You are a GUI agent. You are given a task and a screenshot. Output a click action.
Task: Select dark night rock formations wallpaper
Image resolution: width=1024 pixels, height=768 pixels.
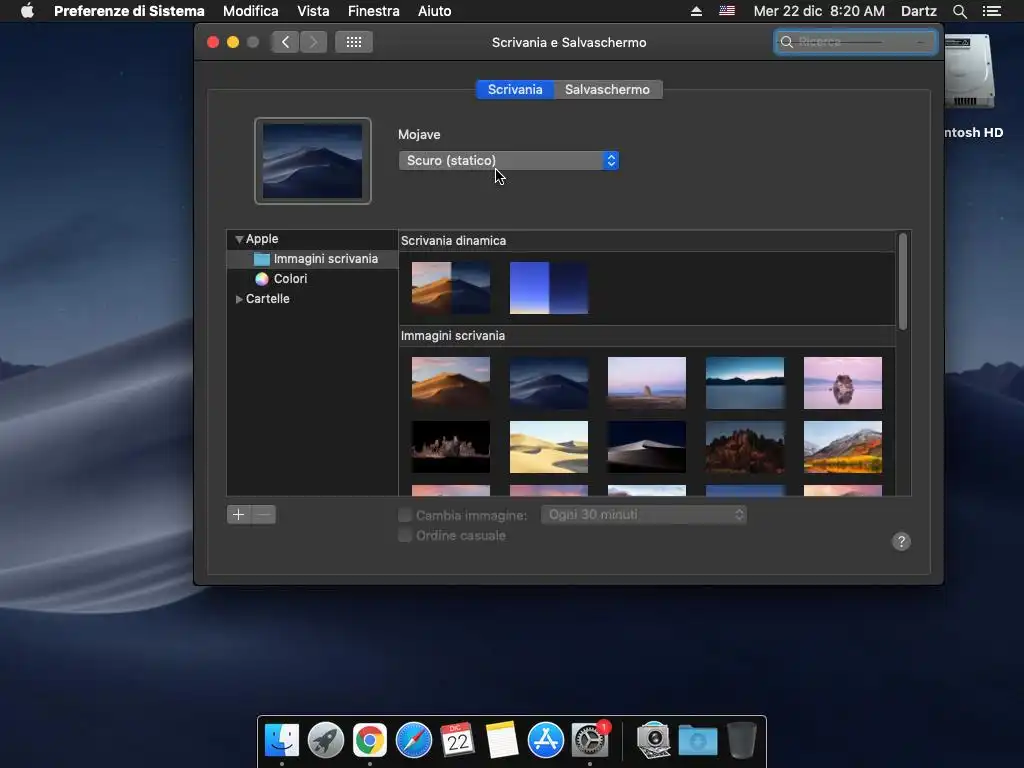coord(451,447)
